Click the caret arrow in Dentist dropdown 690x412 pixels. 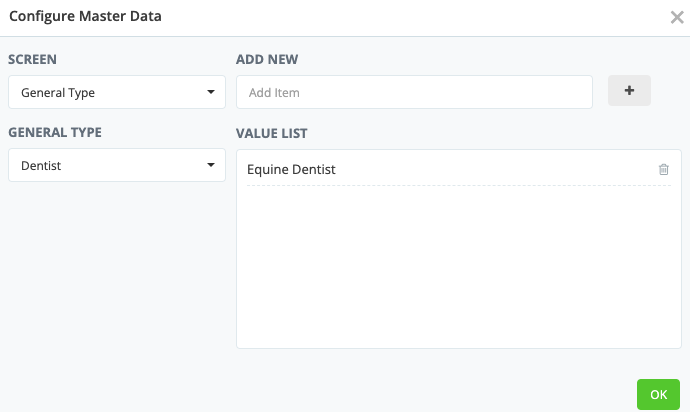pos(211,166)
